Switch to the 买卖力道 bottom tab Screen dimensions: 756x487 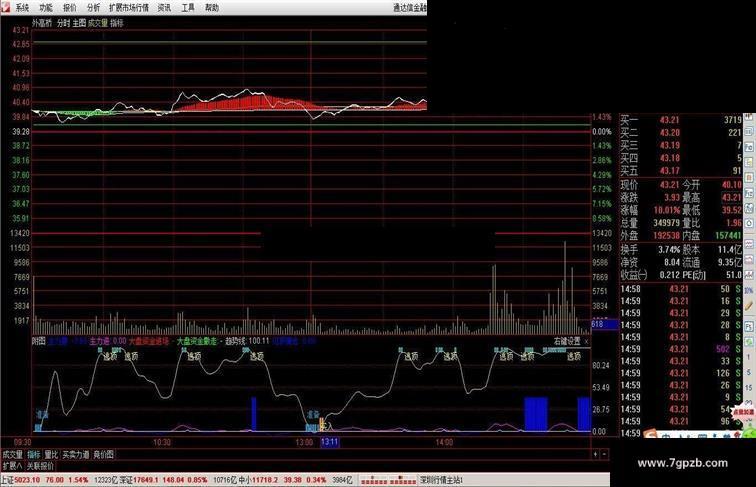click(76, 454)
